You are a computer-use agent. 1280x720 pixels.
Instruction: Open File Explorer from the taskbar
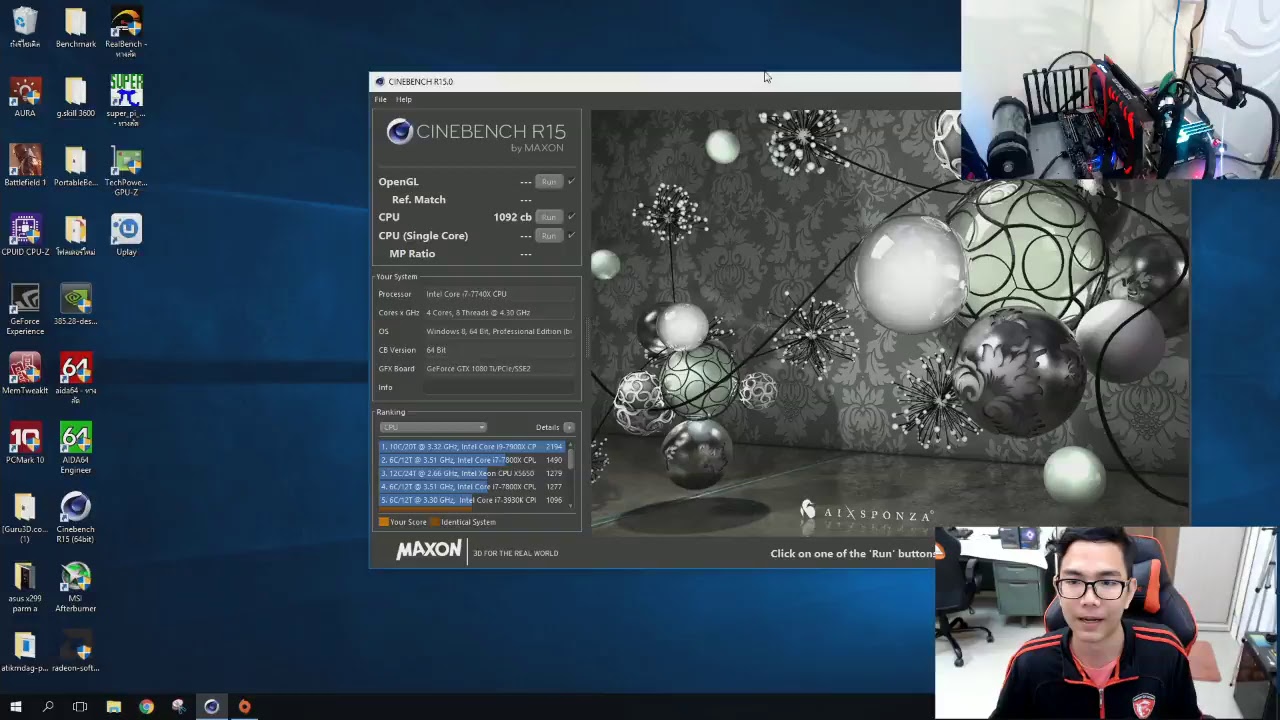(x=114, y=707)
